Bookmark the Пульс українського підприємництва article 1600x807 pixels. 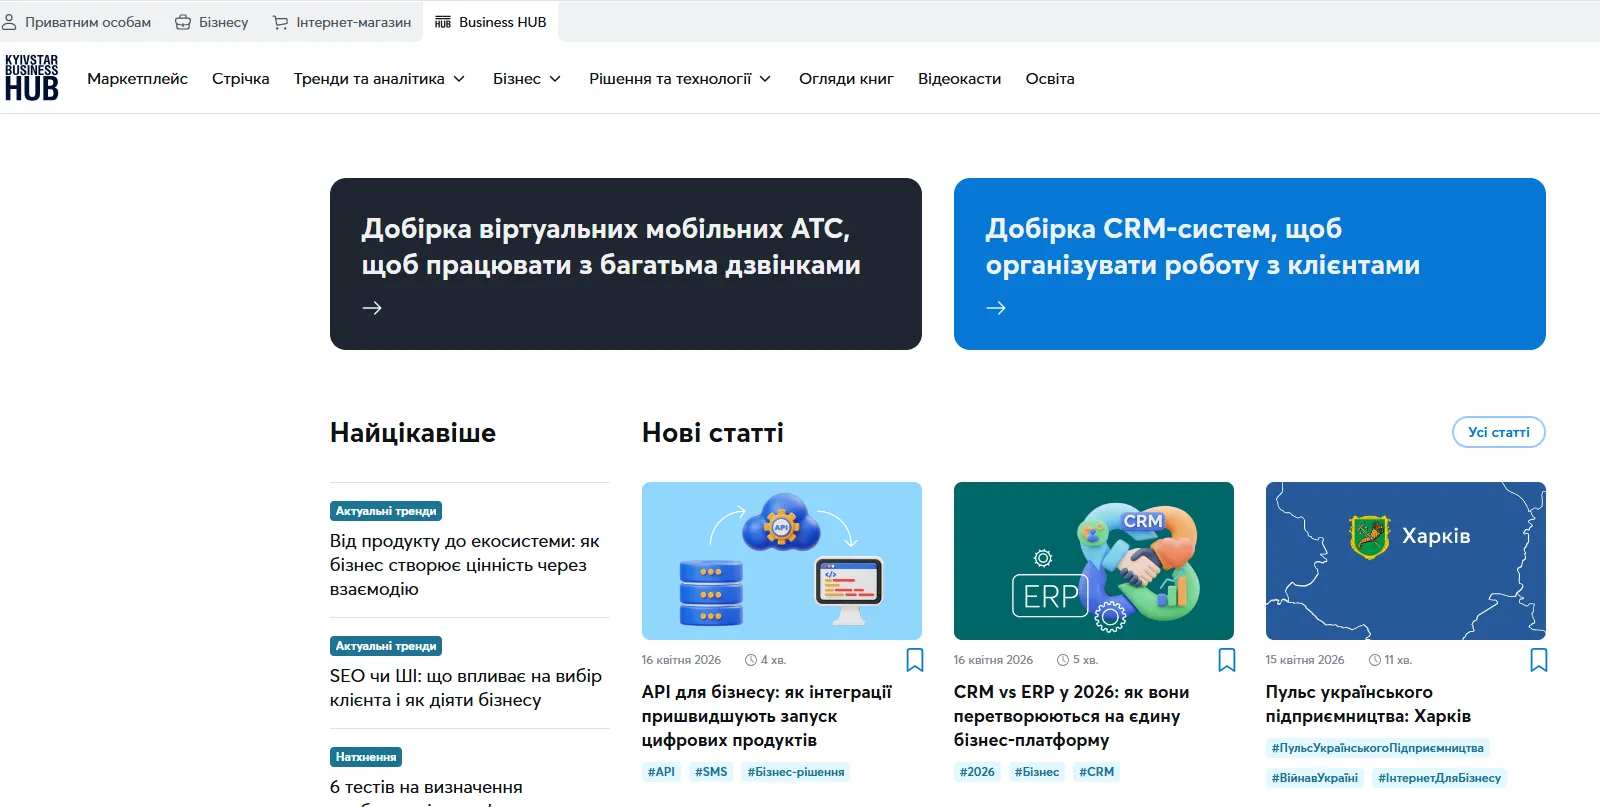pos(1538,660)
